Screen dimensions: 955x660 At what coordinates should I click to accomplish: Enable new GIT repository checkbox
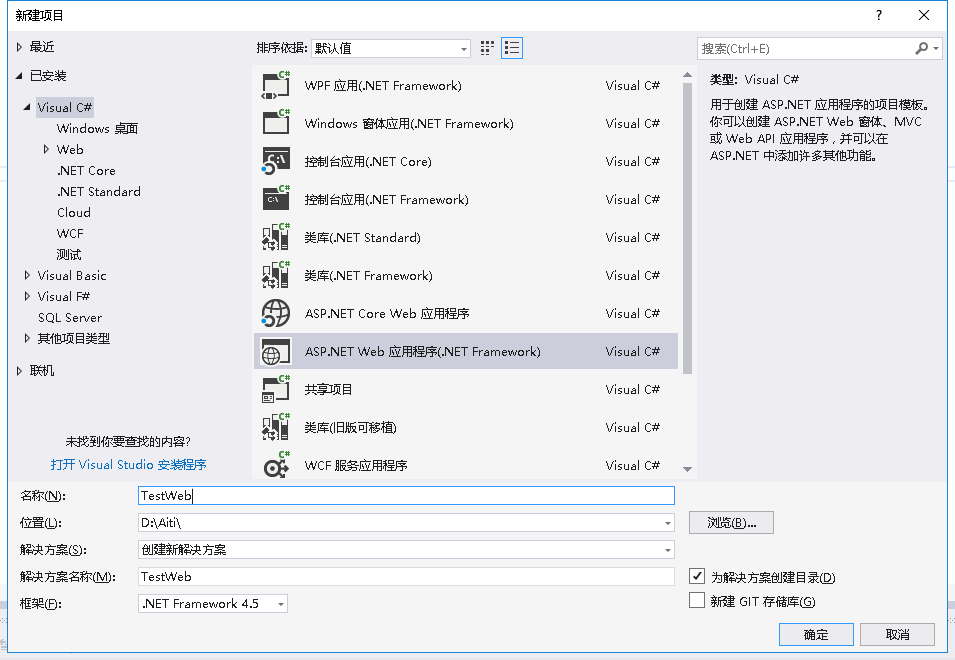pyautogui.click(x=697, y=600)
